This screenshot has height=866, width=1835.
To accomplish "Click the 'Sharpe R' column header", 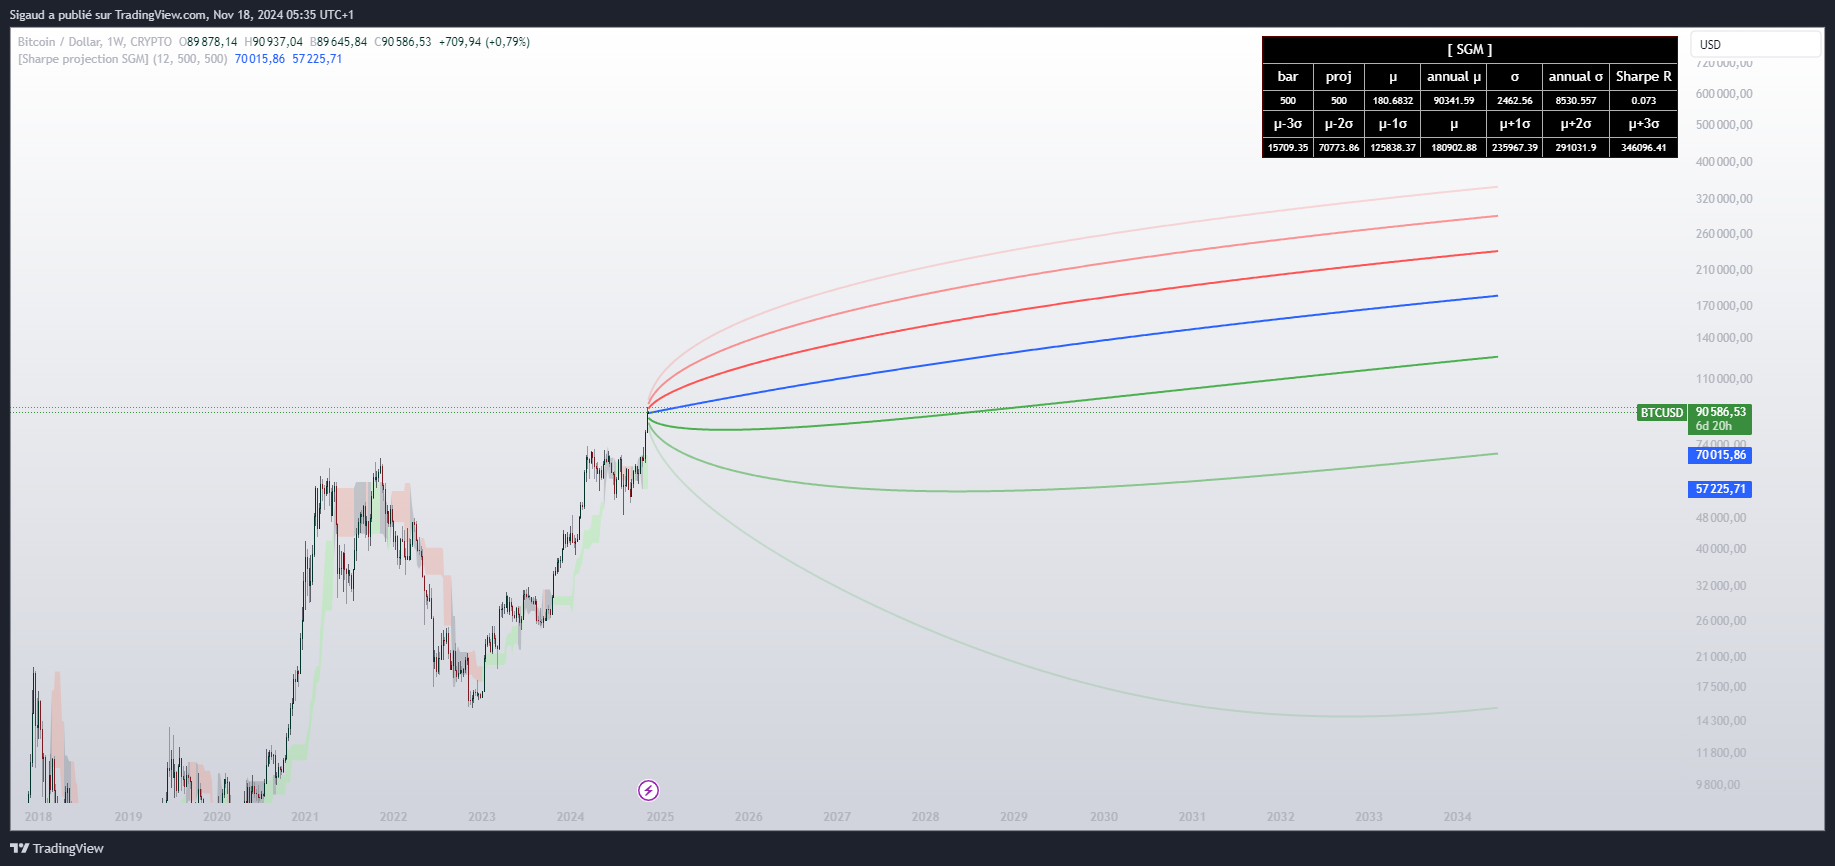I will [1644, 76].
